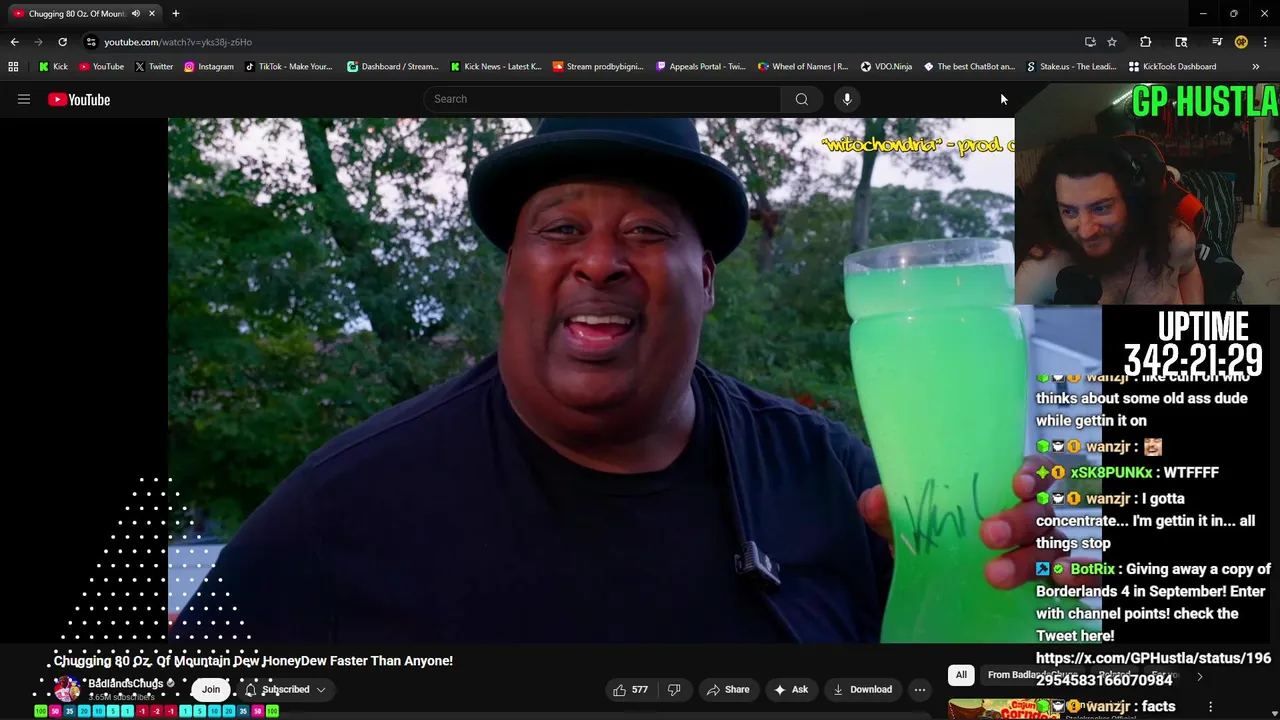Open the YouTube bookmark
The width and height of the screenshot is (1280, 720).
[101, 67]
